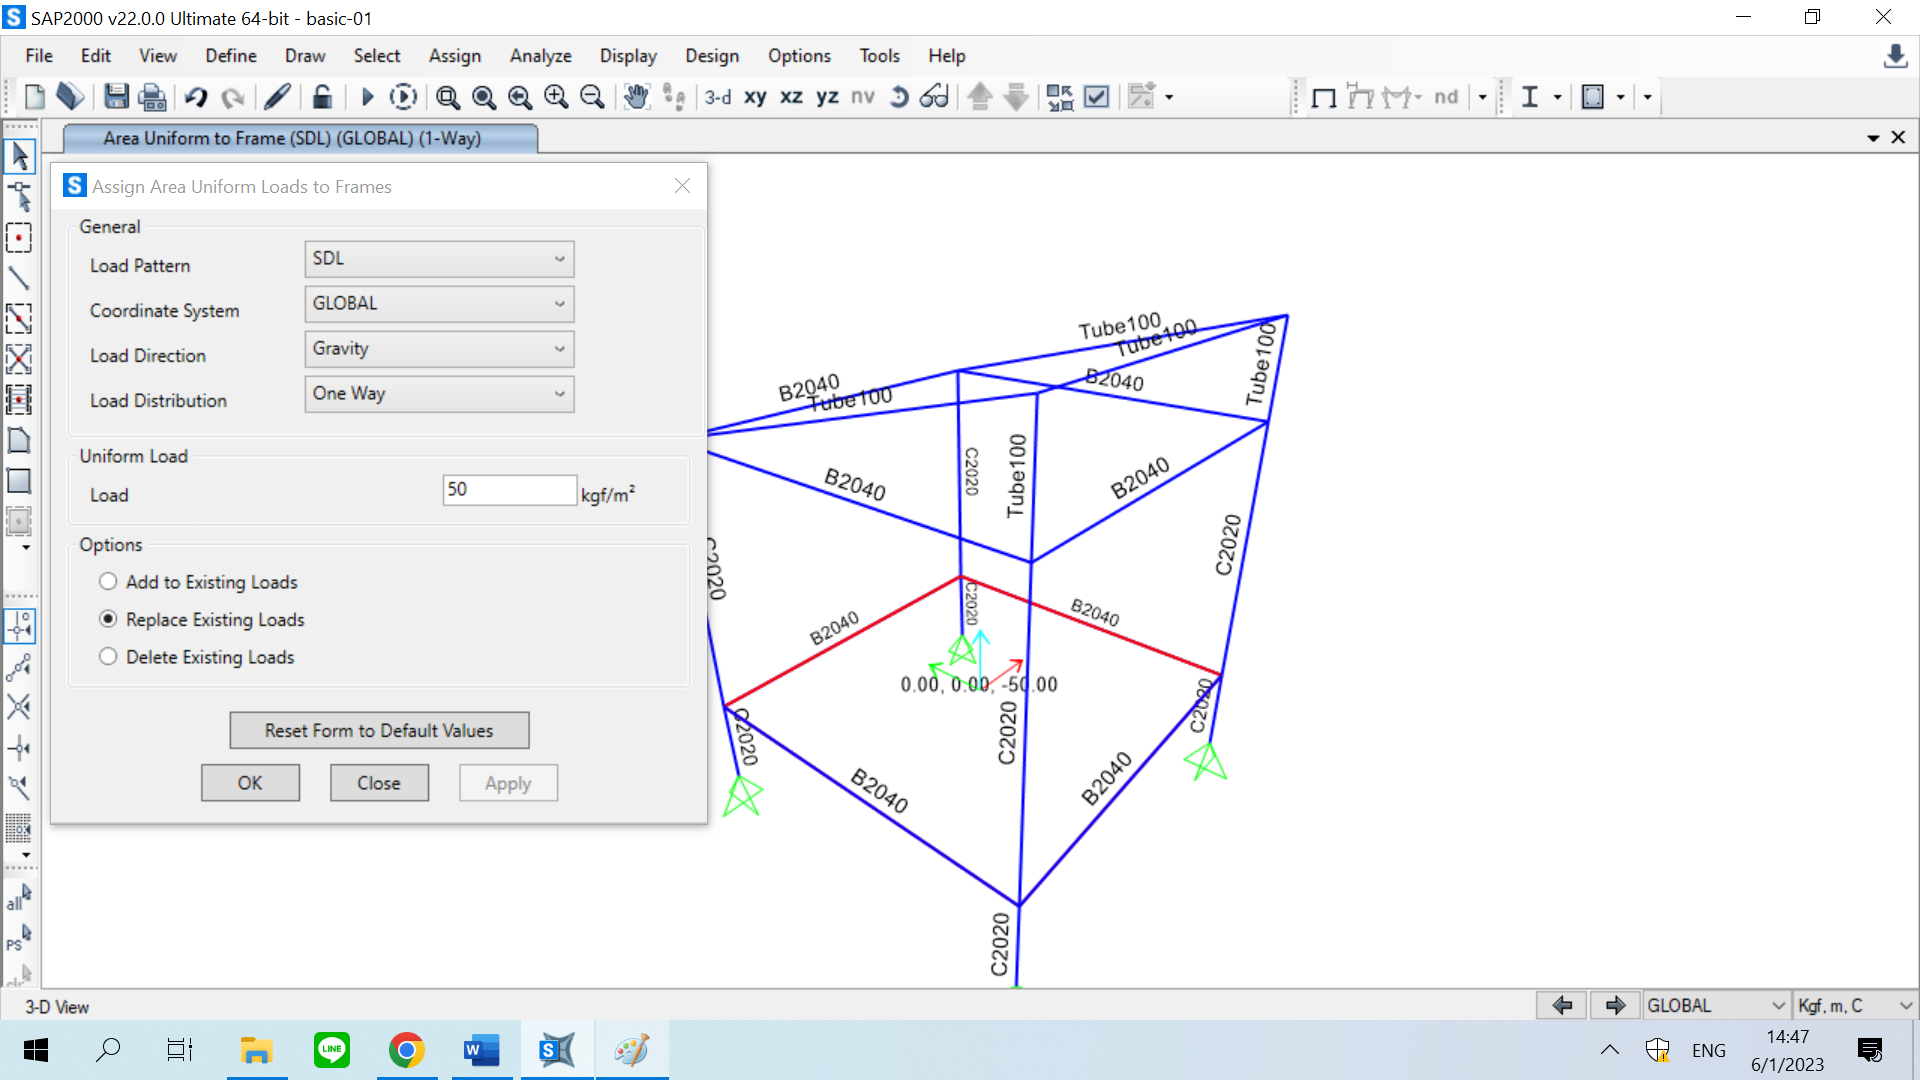
Task: Click the Save model icon
Action: 116,97
